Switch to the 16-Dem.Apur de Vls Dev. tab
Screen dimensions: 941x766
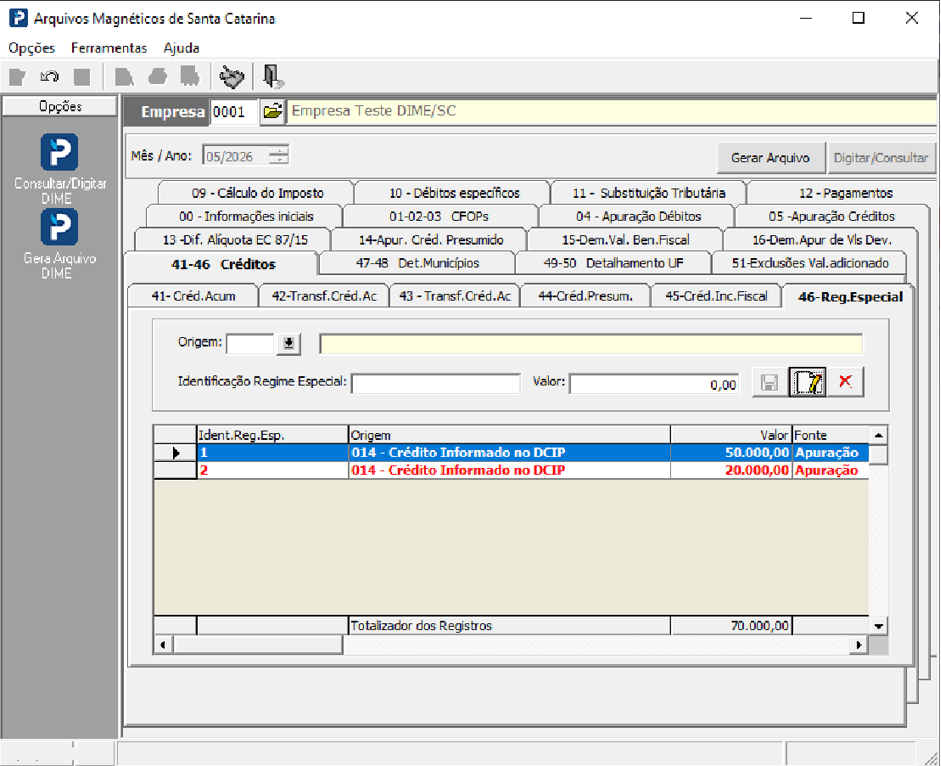822,240
